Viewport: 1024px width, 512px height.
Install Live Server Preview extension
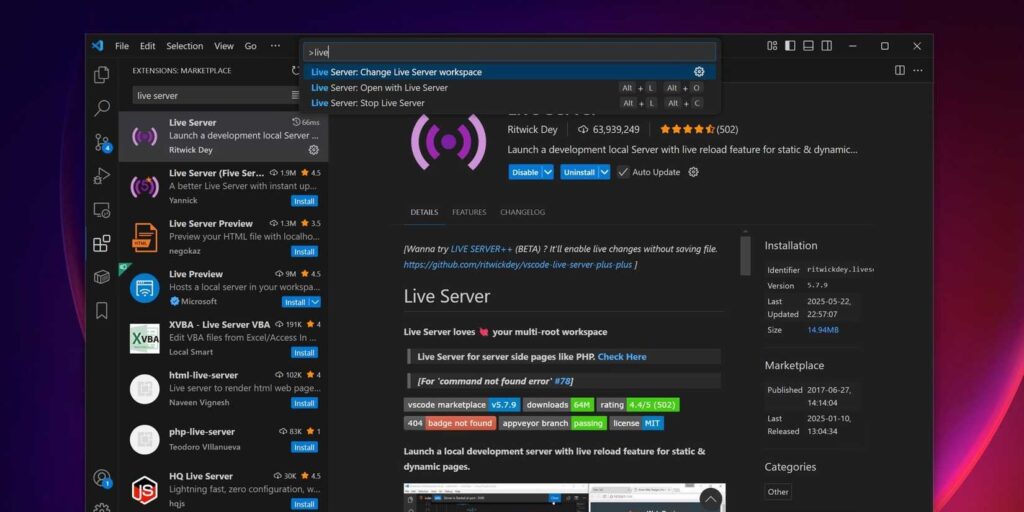[304, 251]
